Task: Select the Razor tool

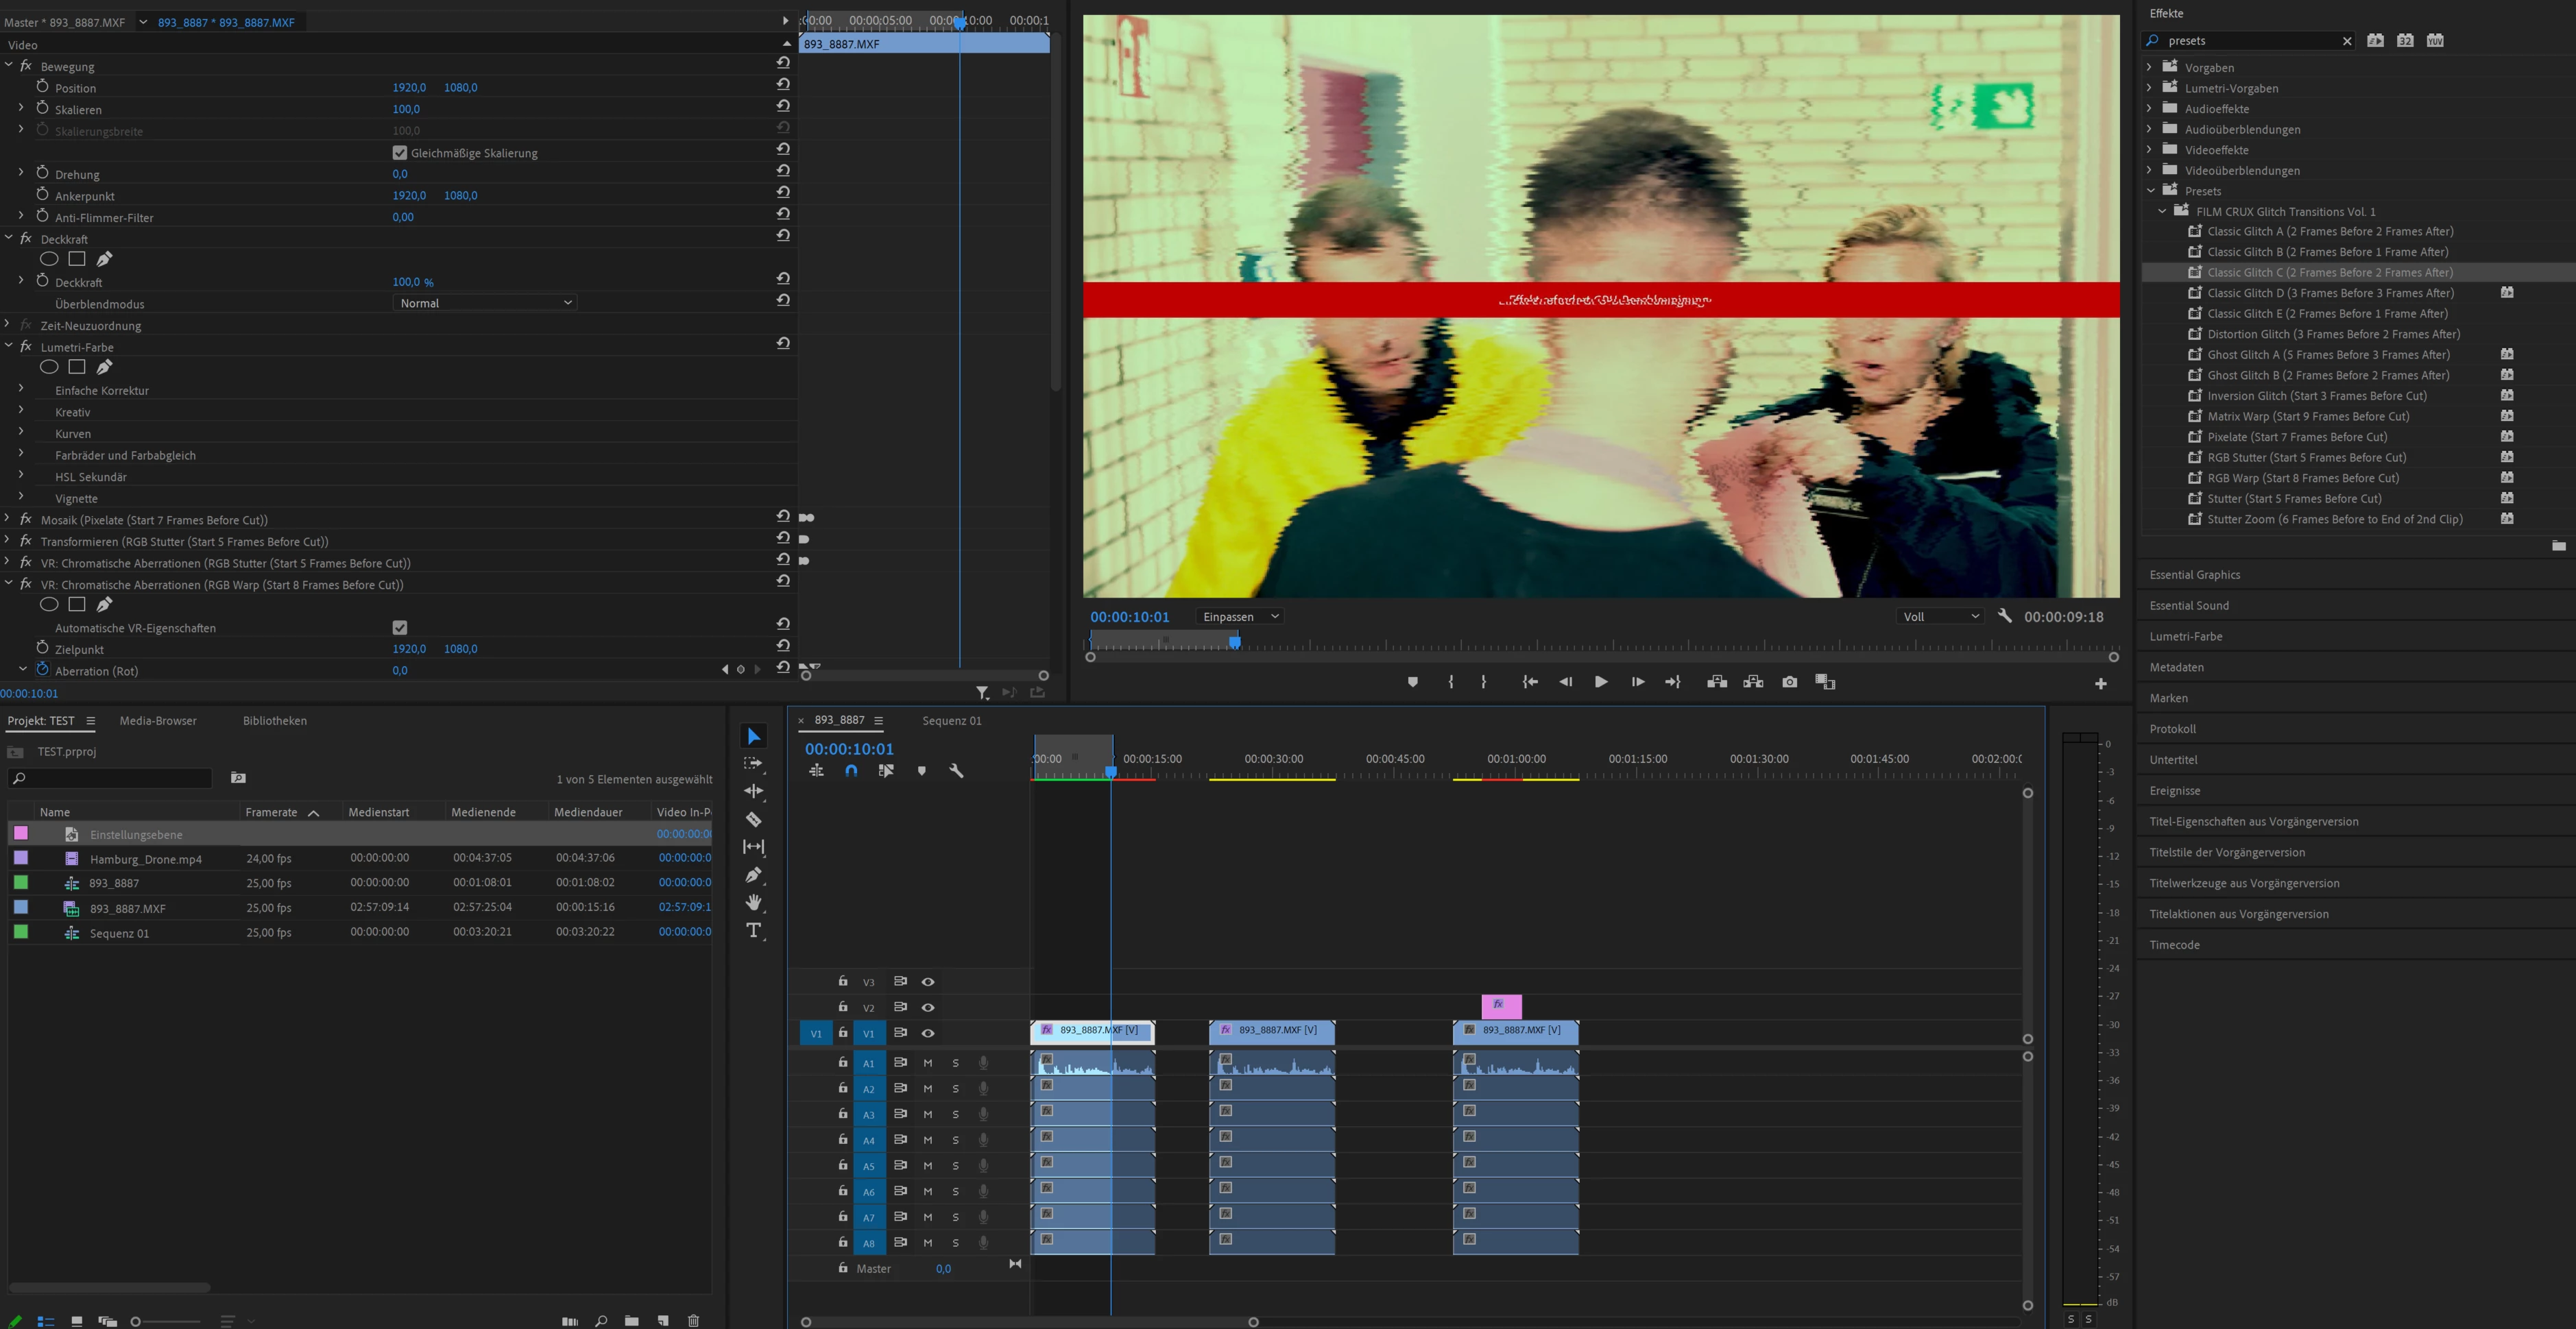Action: pyautogui.click(x=754, y=819)
